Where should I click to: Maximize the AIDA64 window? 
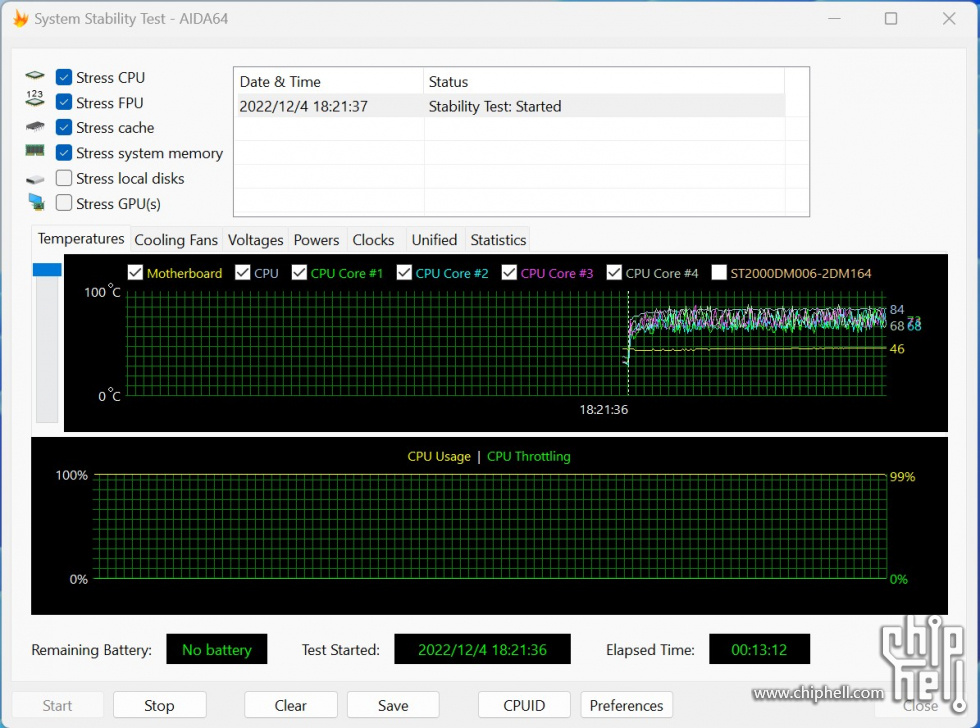pos(891,19)
